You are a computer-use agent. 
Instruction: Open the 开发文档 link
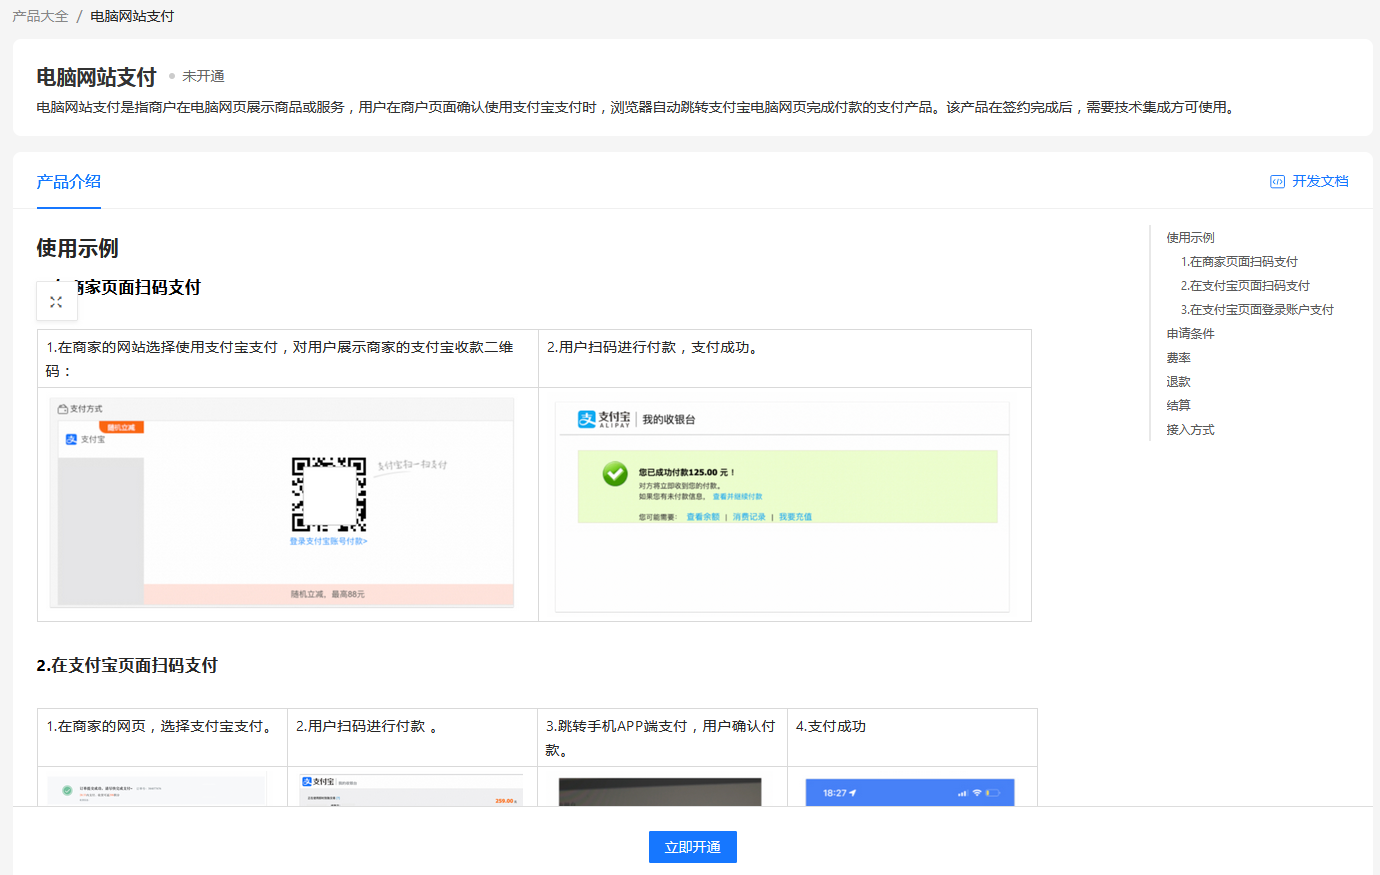[x=1319, y=181]
